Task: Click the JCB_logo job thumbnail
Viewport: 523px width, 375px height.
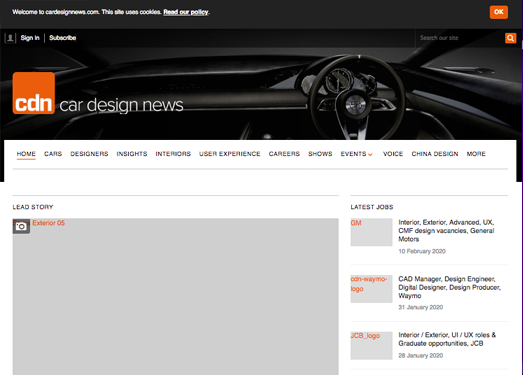Action: 371,345
